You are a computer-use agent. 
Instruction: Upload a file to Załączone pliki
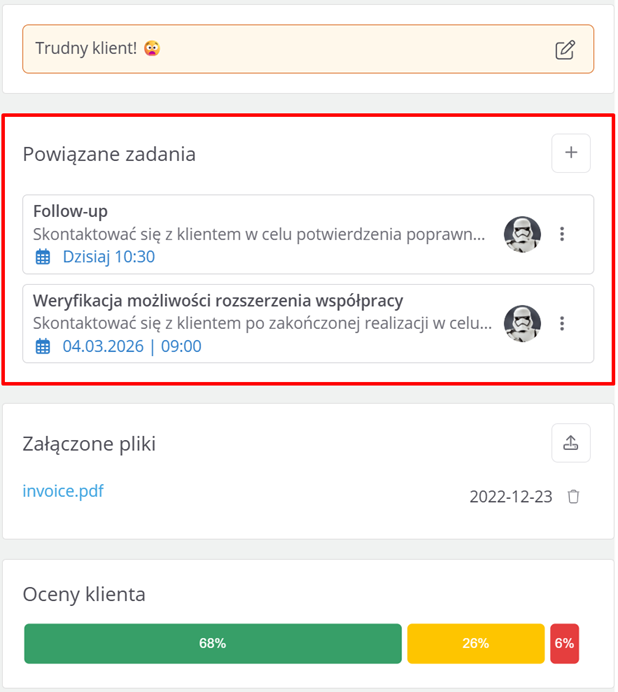point(571,443)
